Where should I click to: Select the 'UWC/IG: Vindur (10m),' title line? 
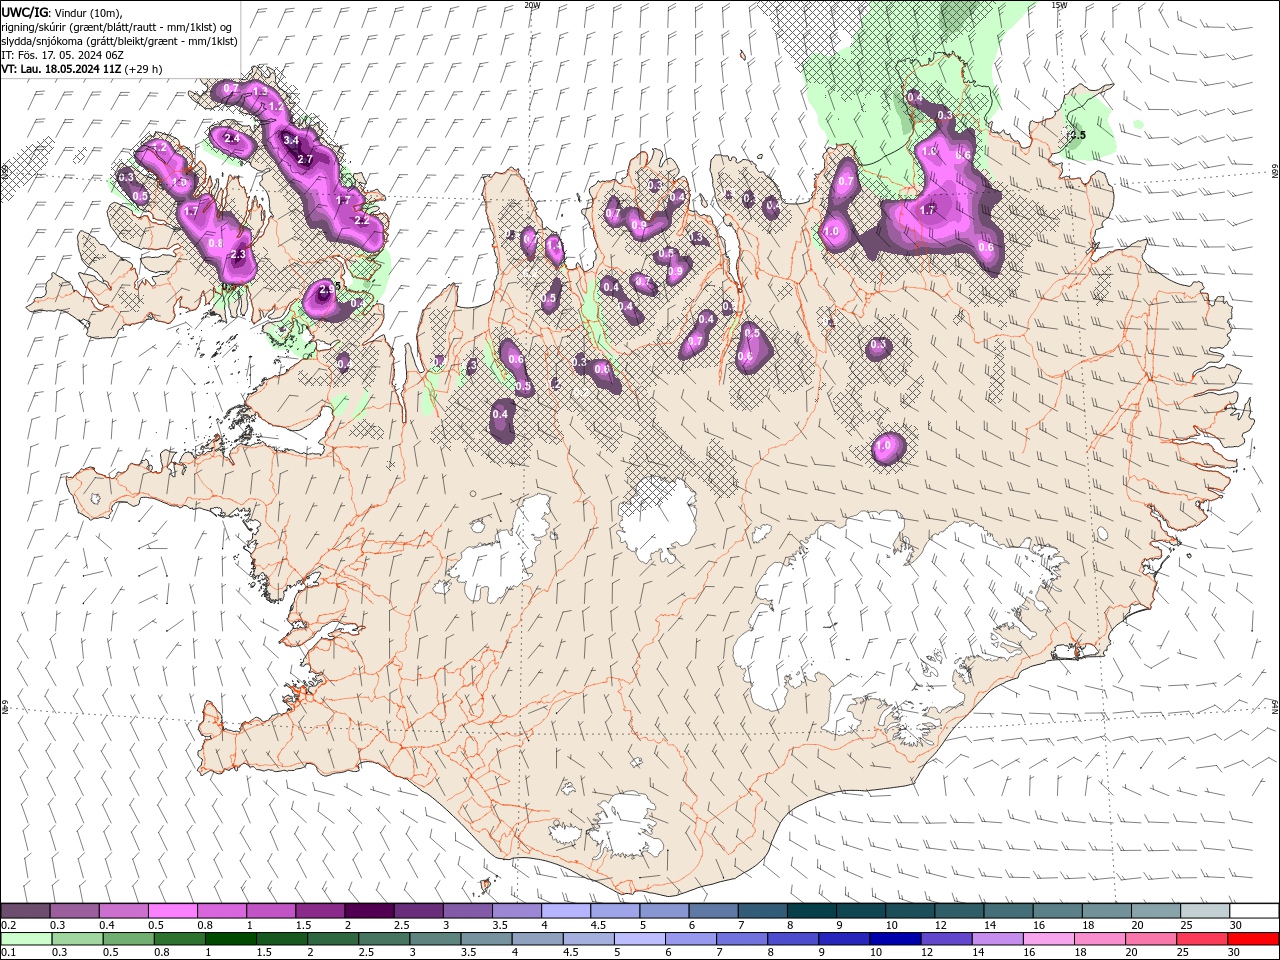(x=61, y=12)
